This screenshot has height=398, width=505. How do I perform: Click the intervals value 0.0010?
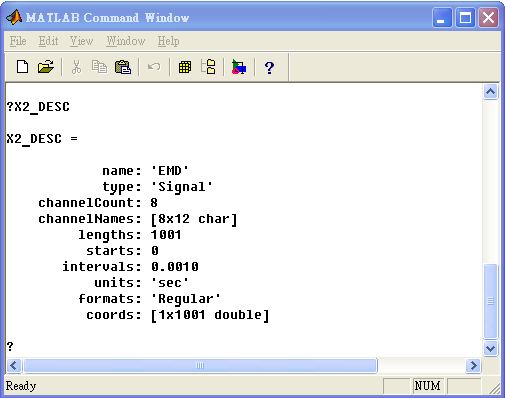point(175,267)
